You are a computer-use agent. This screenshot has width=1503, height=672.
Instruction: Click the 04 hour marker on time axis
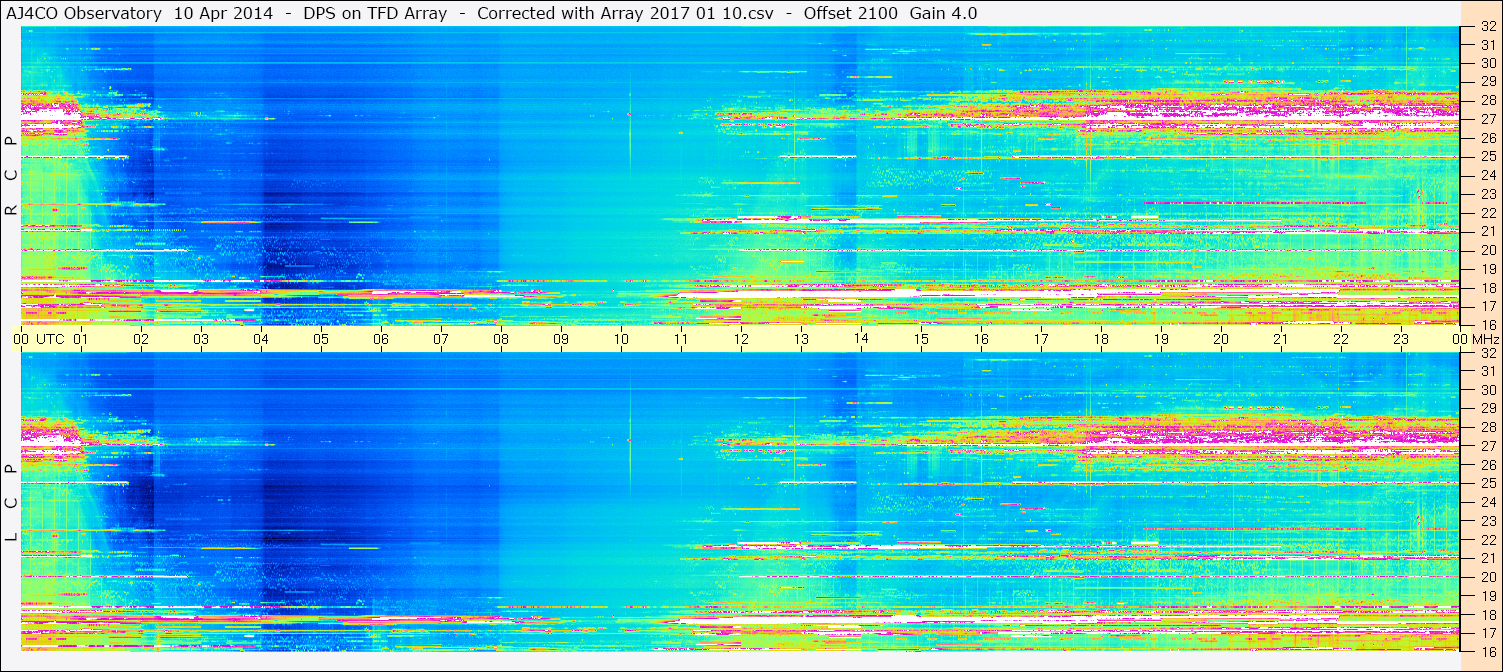pos(261,339)
